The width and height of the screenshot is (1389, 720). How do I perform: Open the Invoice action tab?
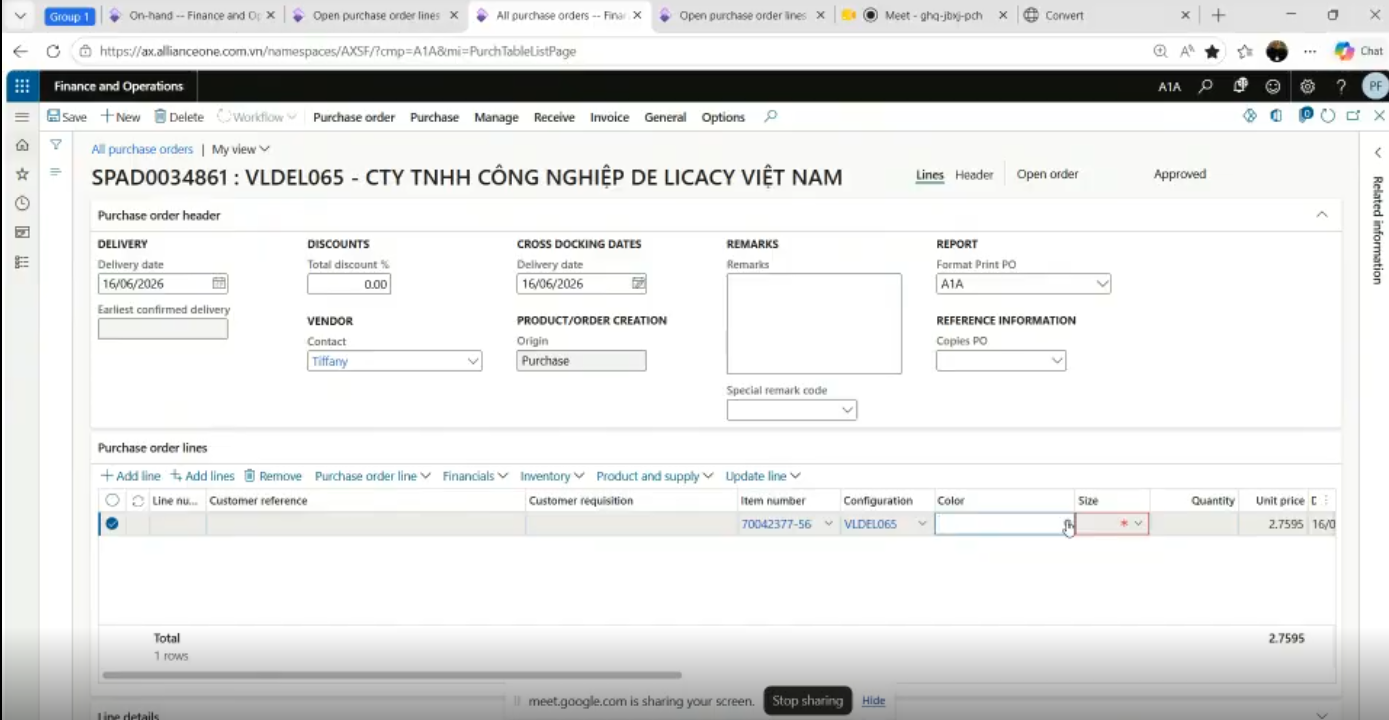point(609,117)
